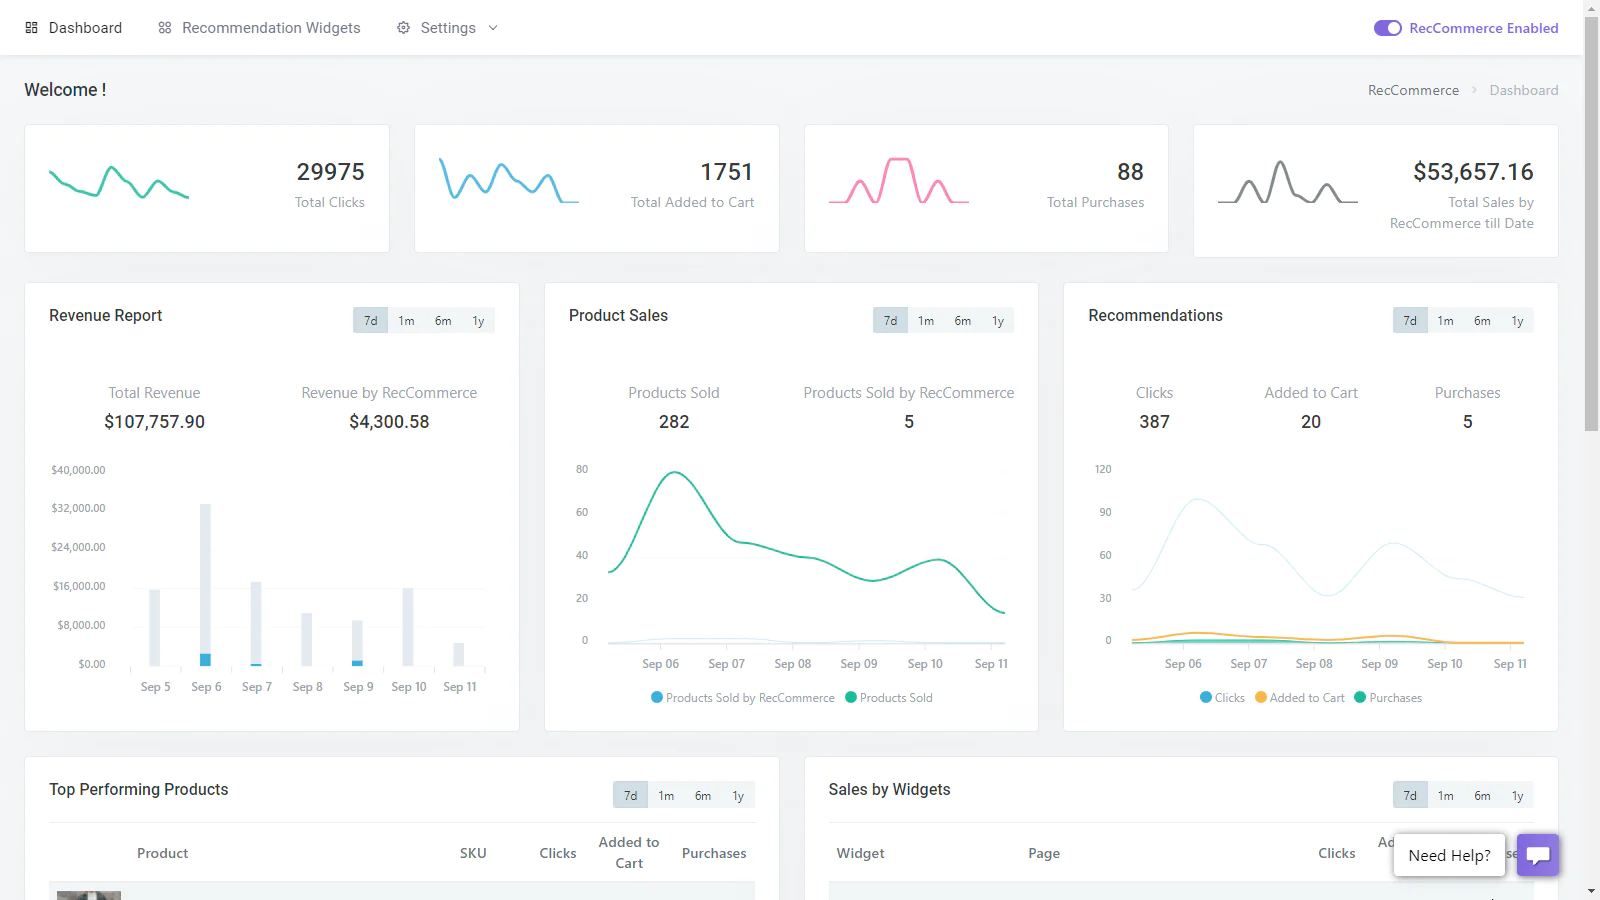Toggle the Added to Cart legend swatch

[x=1261, y=698]
